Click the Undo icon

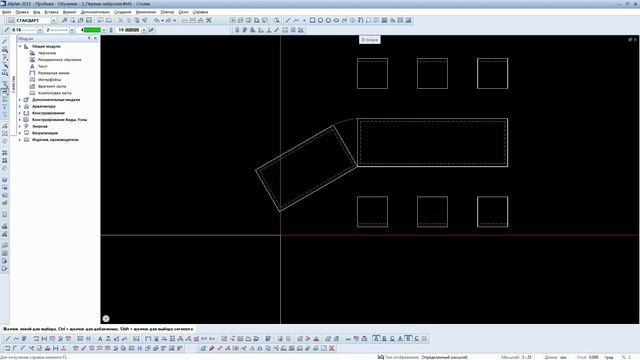[157, 20]
